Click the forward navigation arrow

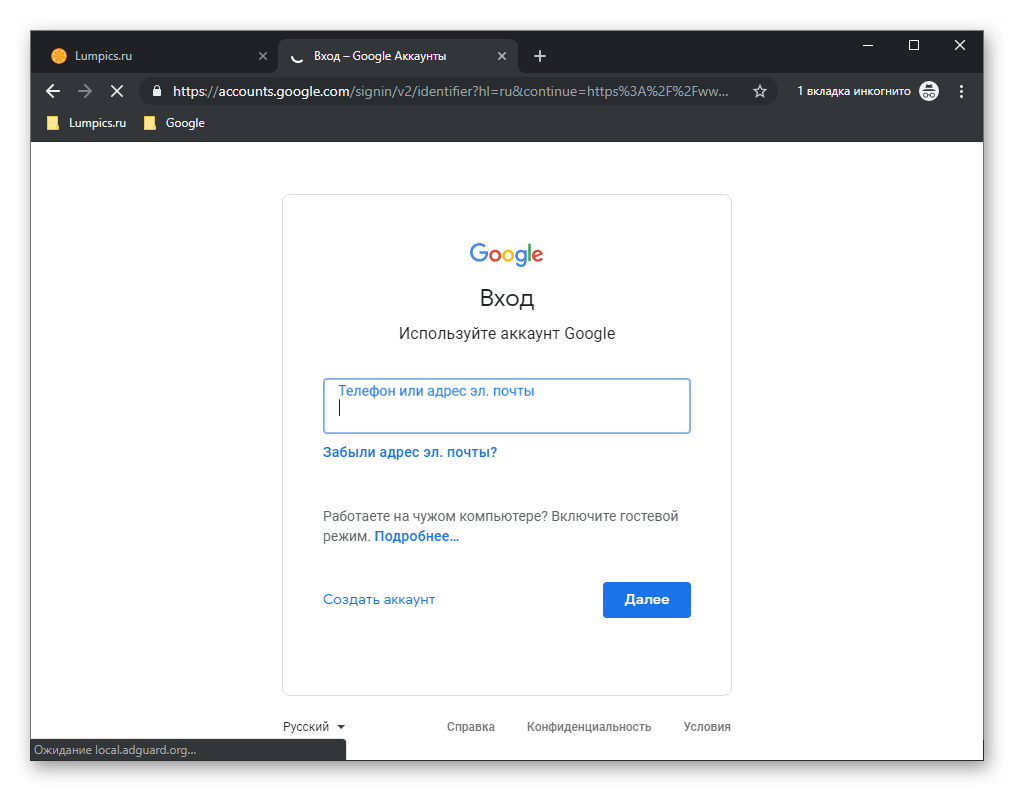point(85,91)
